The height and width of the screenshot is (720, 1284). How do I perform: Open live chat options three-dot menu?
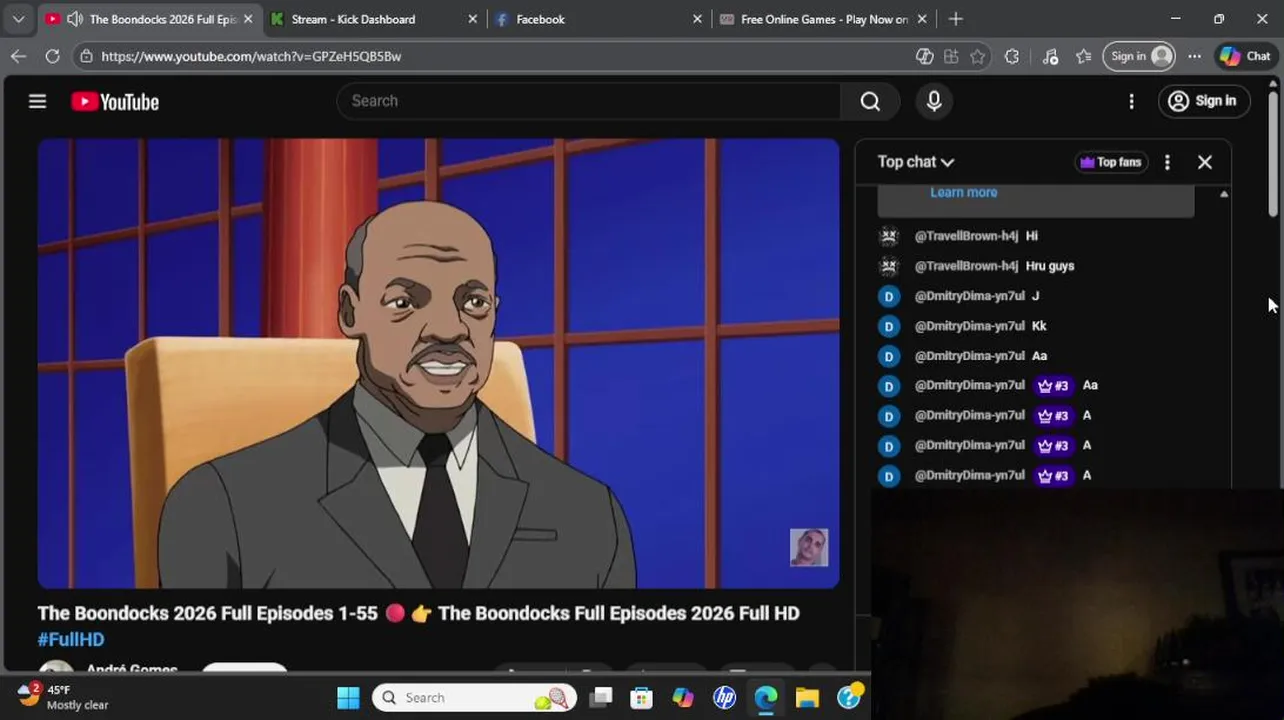[1167, 162]
